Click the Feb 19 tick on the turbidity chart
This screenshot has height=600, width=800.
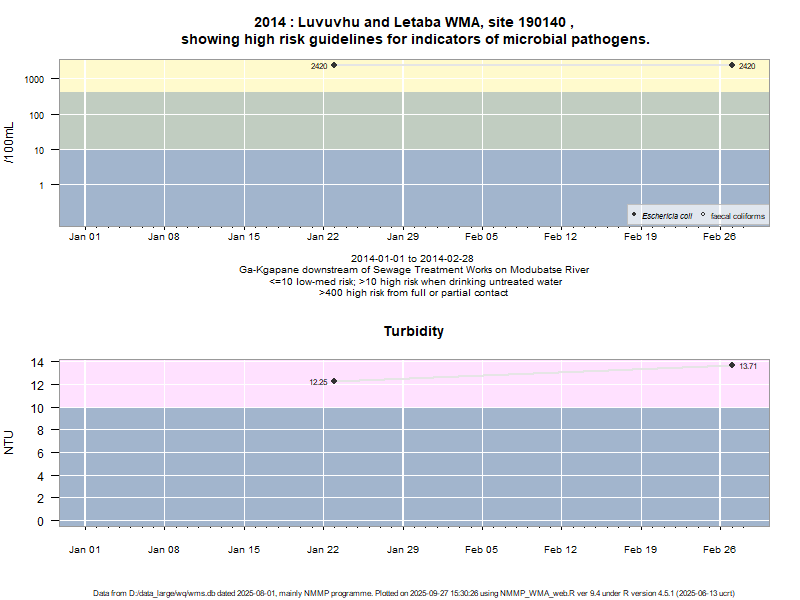pos(640,549)
